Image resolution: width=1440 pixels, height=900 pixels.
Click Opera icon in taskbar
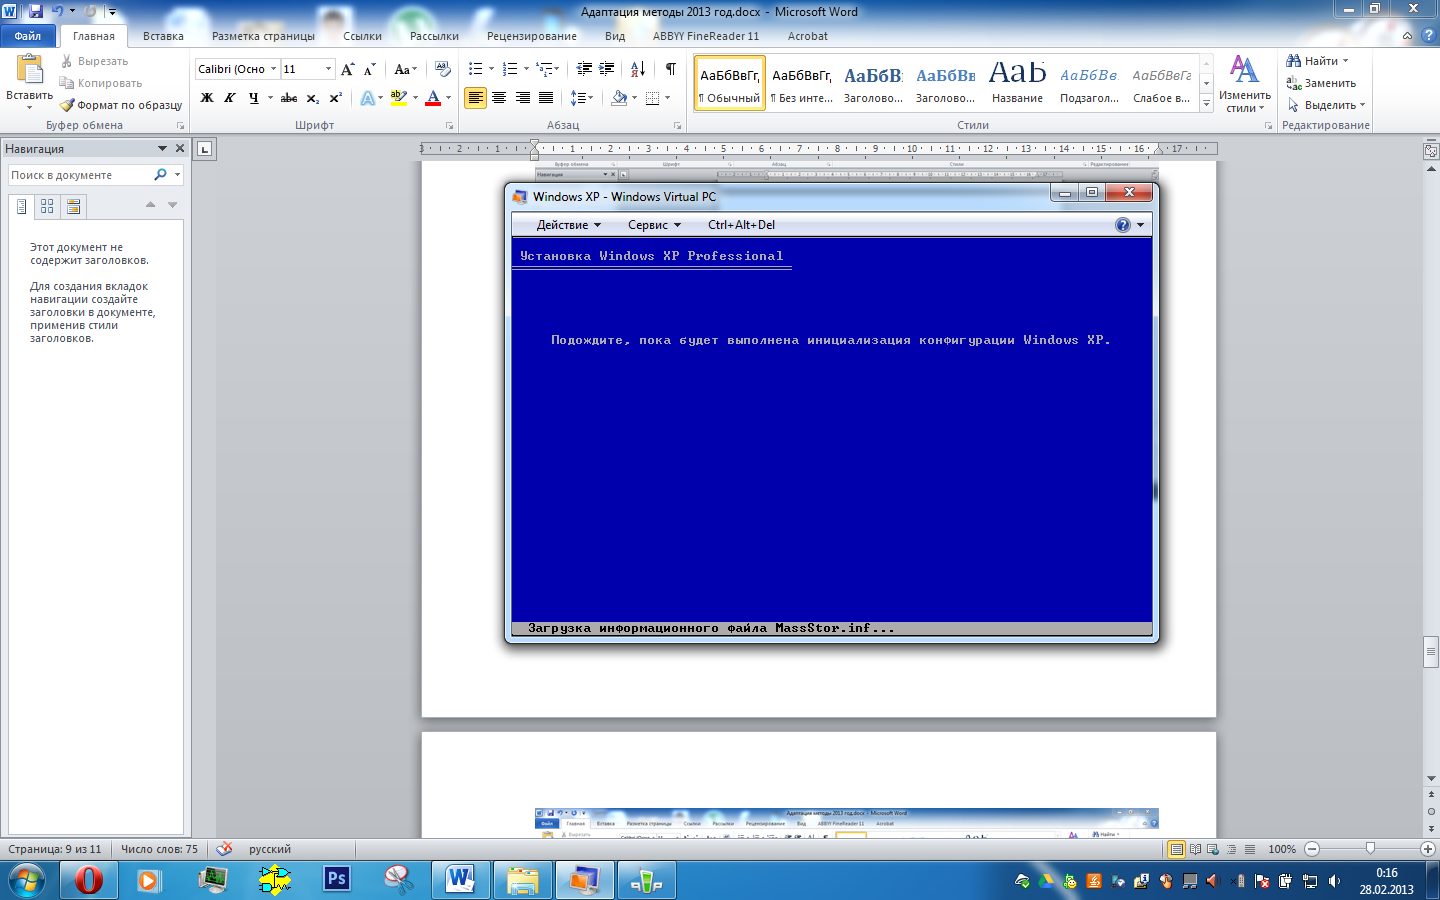click(x=89, y=881)
